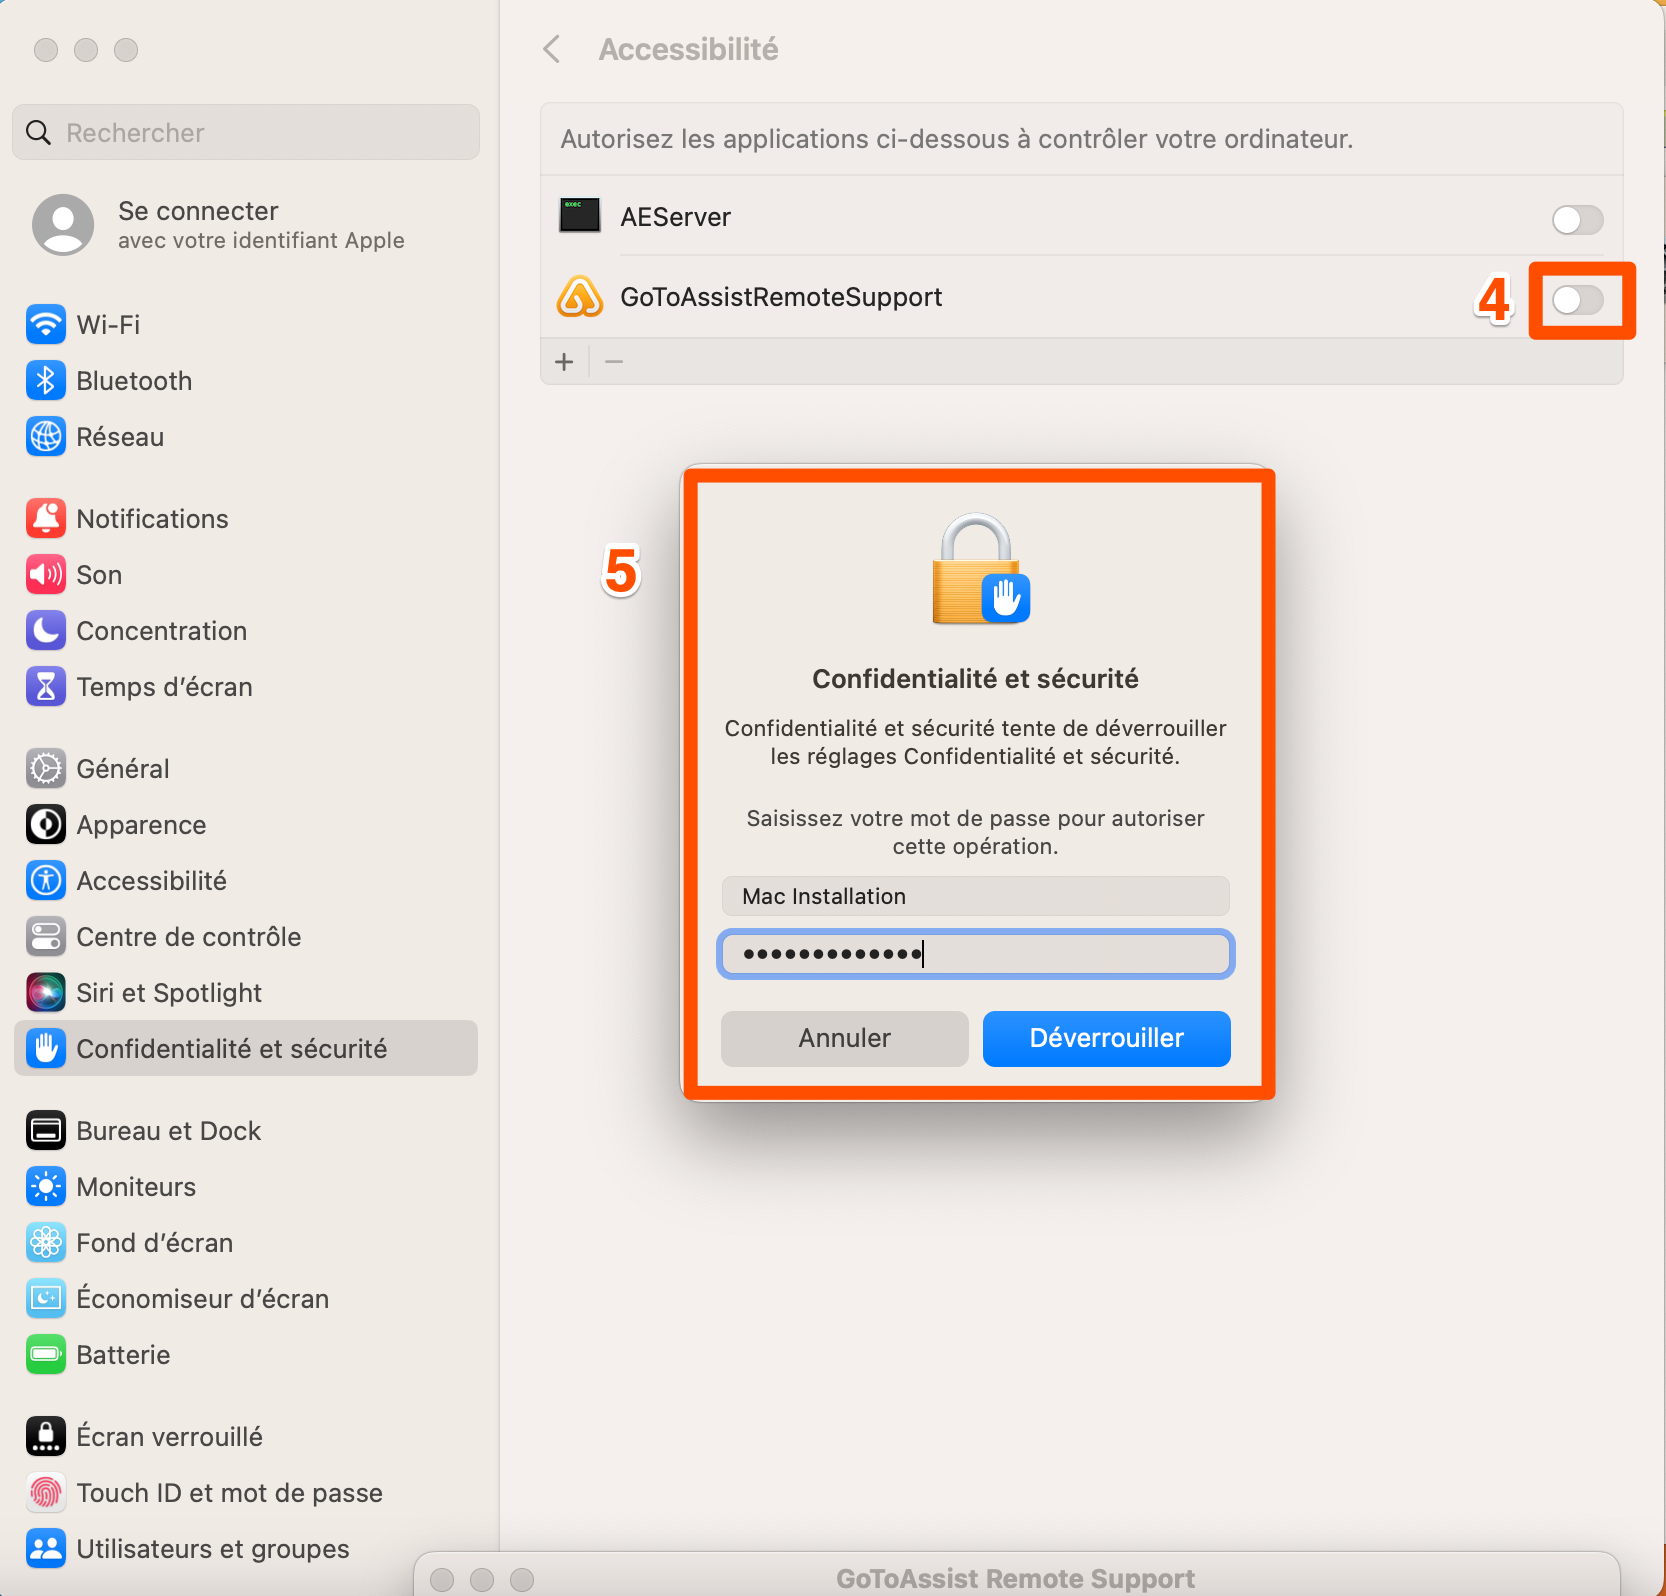Viewport: 1666px width, 1596px height.
Task: Open Utilisateurs et groupes icon
Action: pos(46,1548)
